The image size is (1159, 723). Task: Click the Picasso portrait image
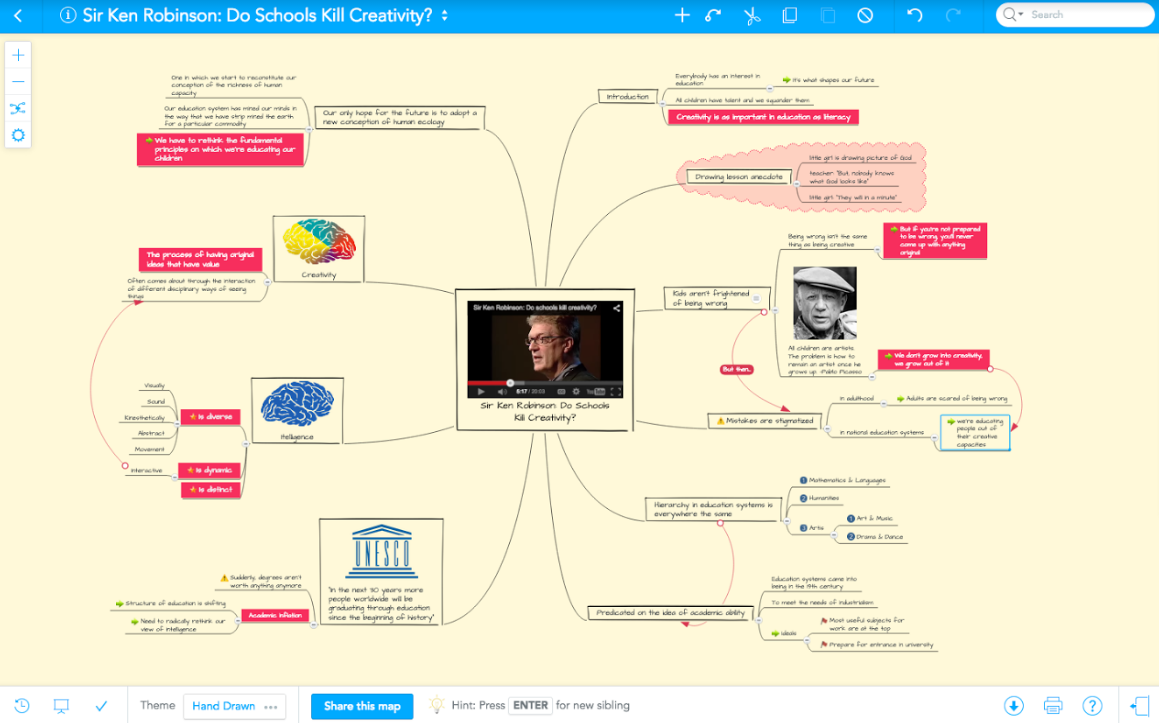tap(824, 303)
